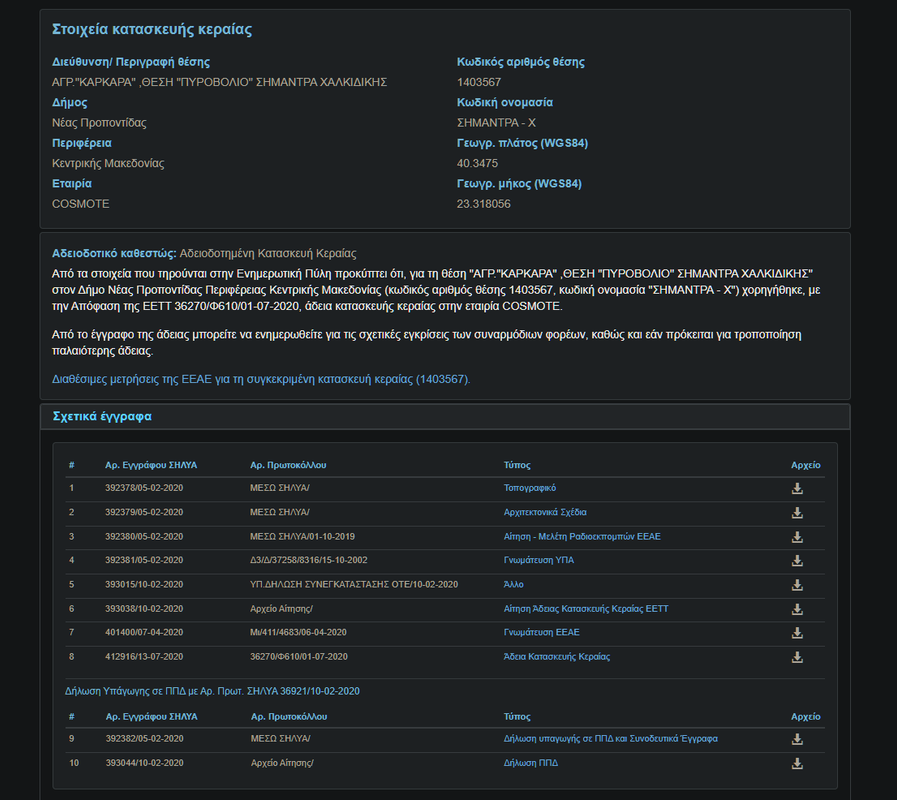Select protocol Δ3/Δ/37258/8316/15-10-2002
The height and width of the screenshot is (800, 897).
click(x=308, y=560)
